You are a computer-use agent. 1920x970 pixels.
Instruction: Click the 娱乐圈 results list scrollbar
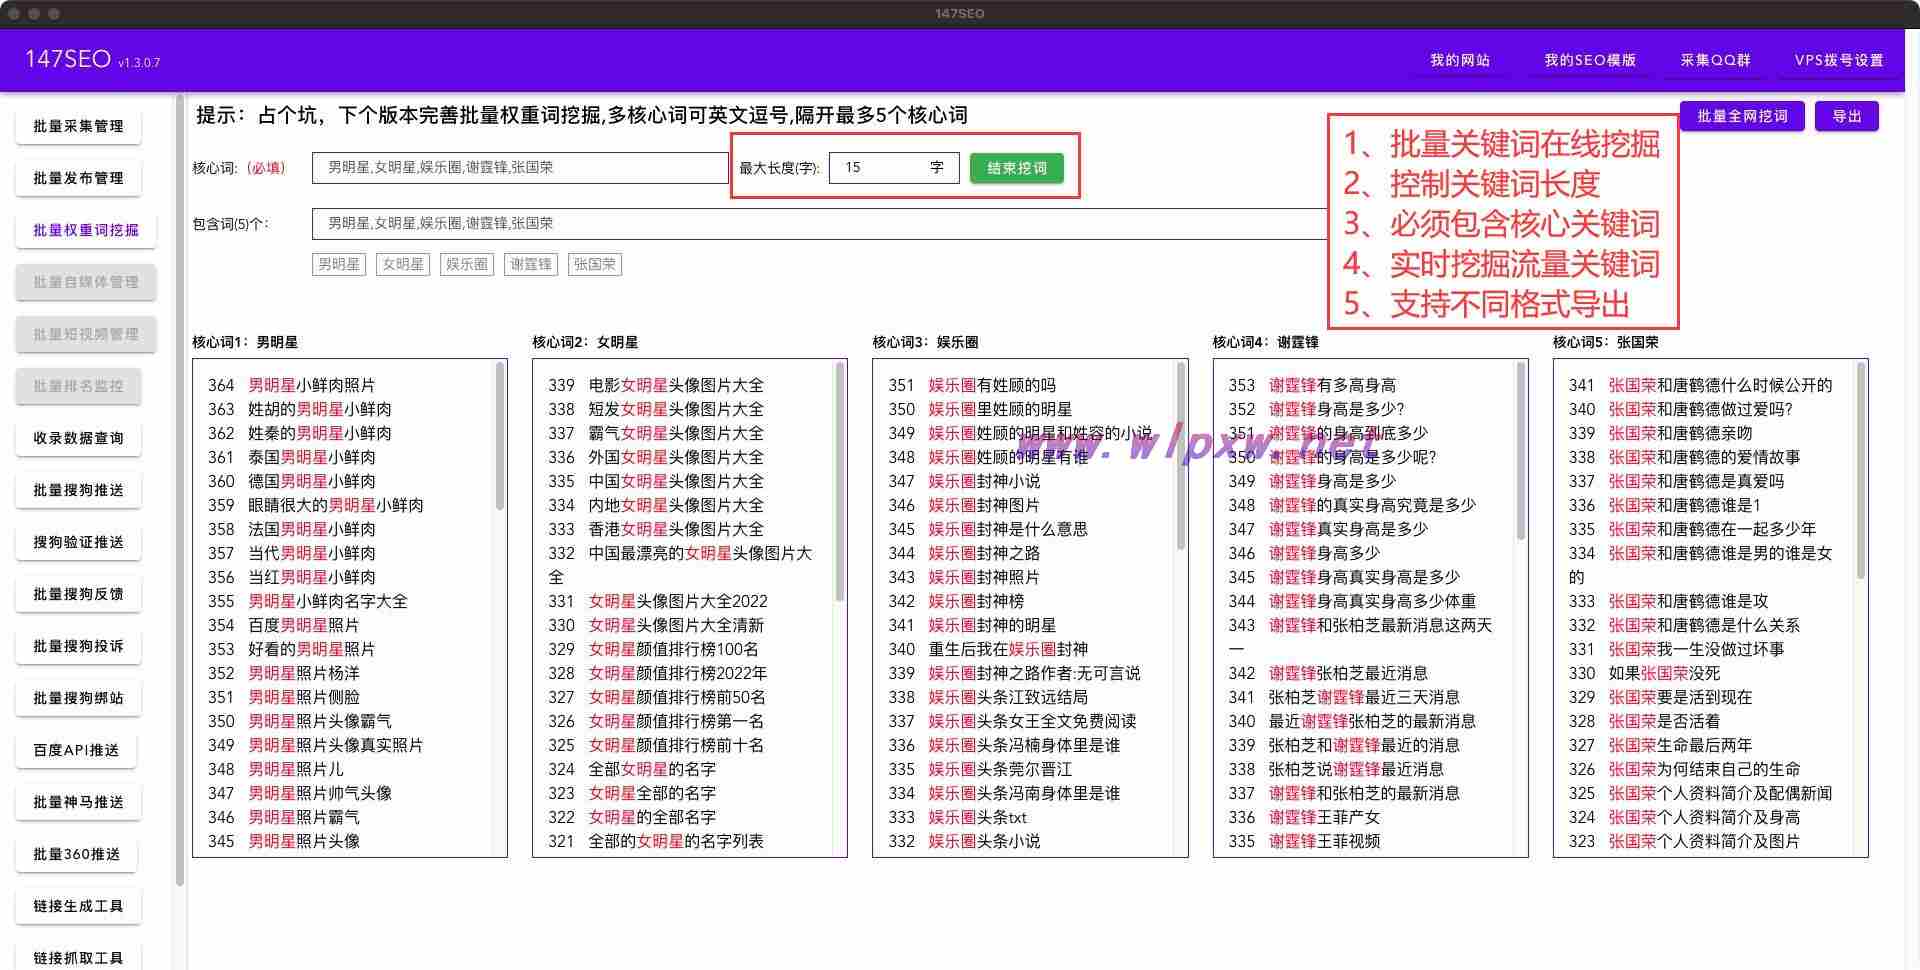(x=1180, y=455)
